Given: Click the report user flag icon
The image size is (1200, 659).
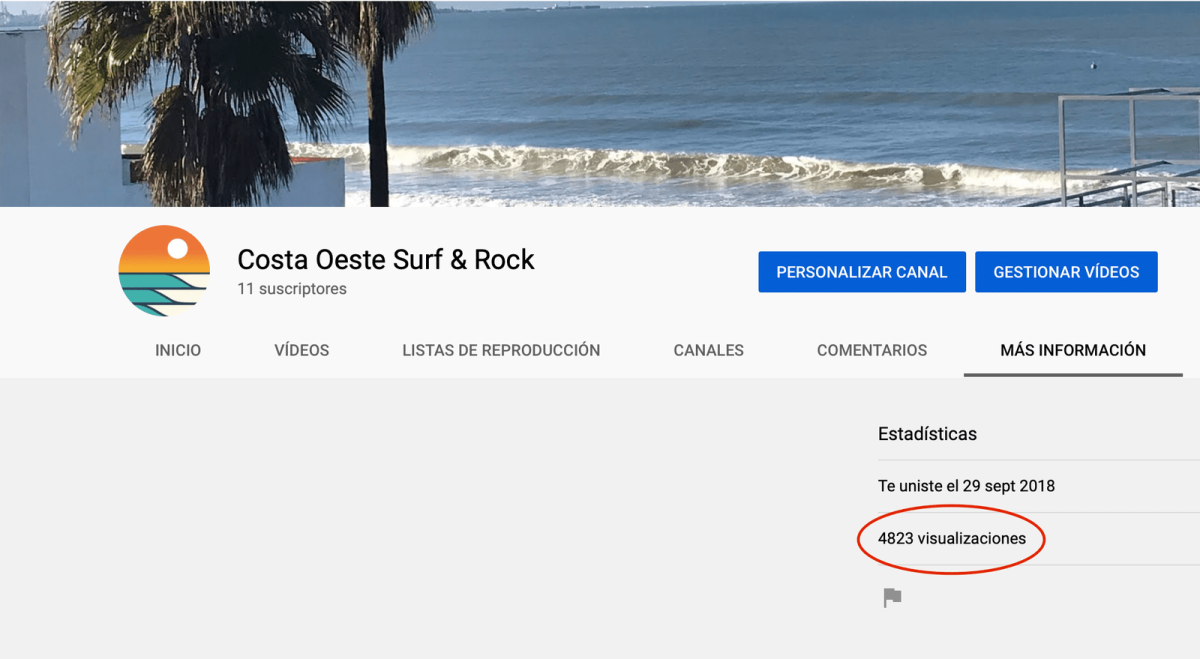Looking at the screenshot, I should 892,598.
